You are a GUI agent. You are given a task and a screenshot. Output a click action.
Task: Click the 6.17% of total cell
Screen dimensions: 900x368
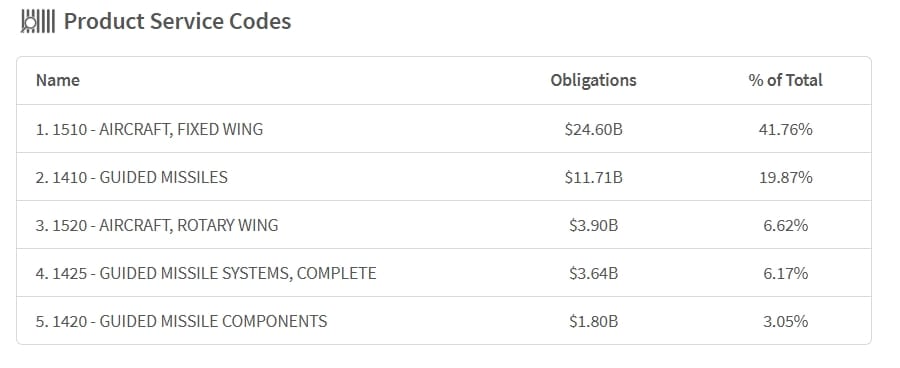click(786, 273)
